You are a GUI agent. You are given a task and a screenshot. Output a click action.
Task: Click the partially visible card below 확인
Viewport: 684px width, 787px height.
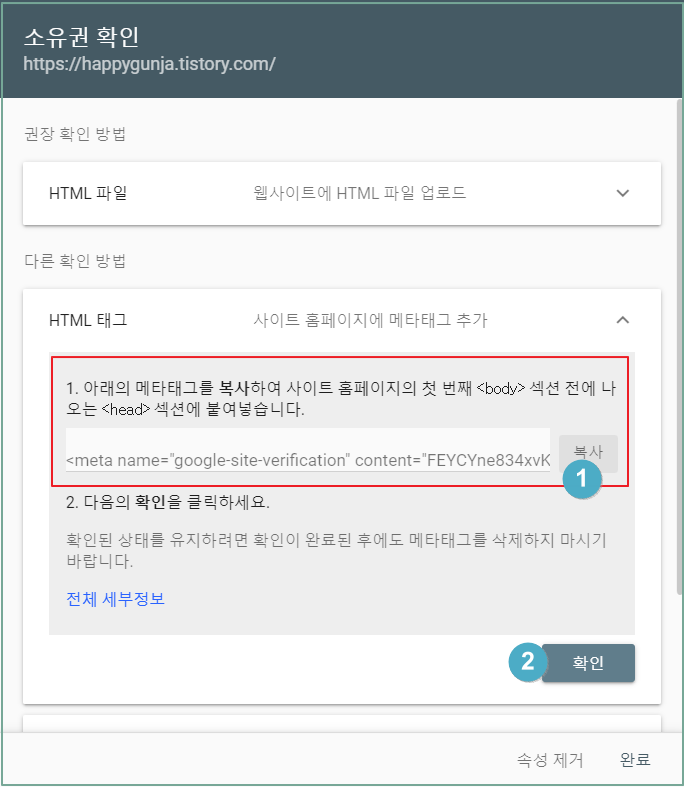click(x=342, y=724)
